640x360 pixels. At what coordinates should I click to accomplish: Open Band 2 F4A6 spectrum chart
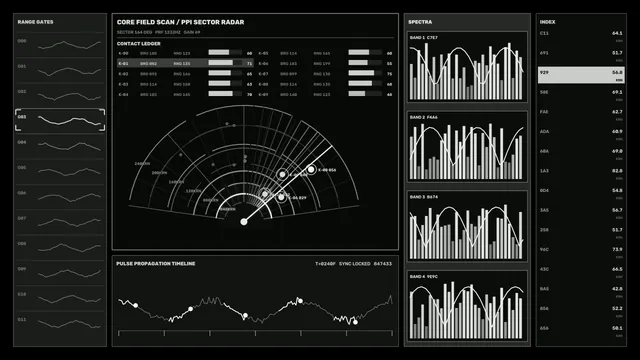pos(467,147)
